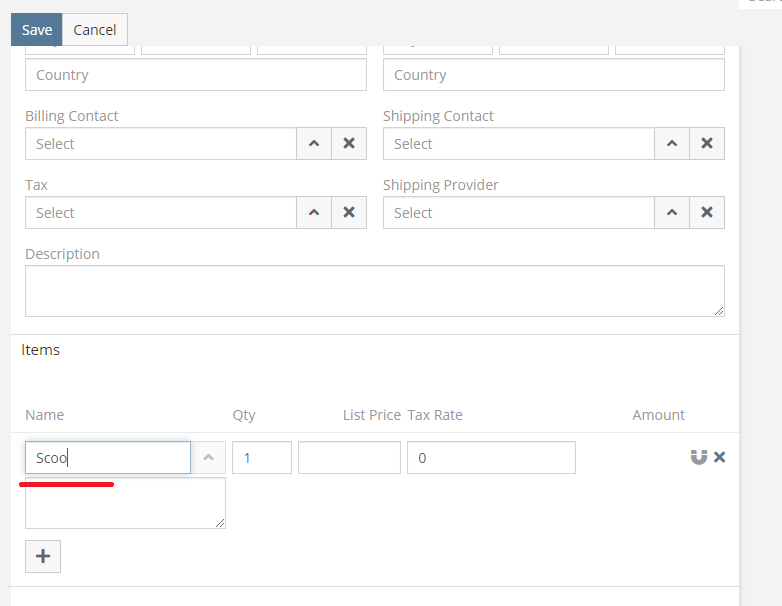
Task: Clear the Billing Contact selection
Action: tap(349, 143)
